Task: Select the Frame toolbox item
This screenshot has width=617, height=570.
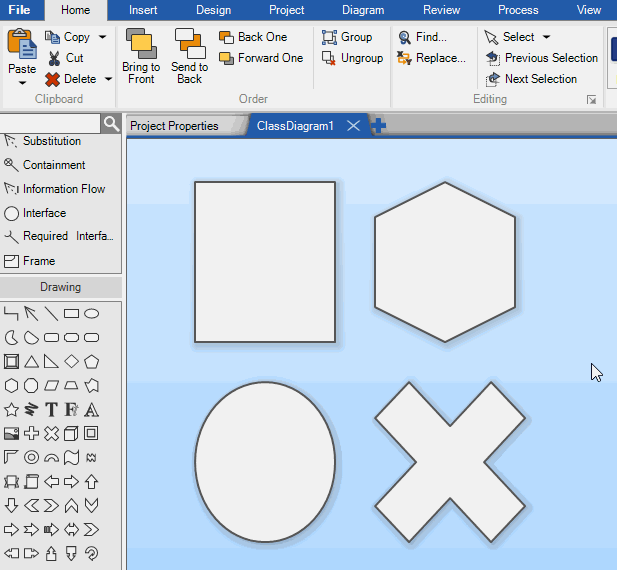Action: pyautogui.click(x=29, y=261)
